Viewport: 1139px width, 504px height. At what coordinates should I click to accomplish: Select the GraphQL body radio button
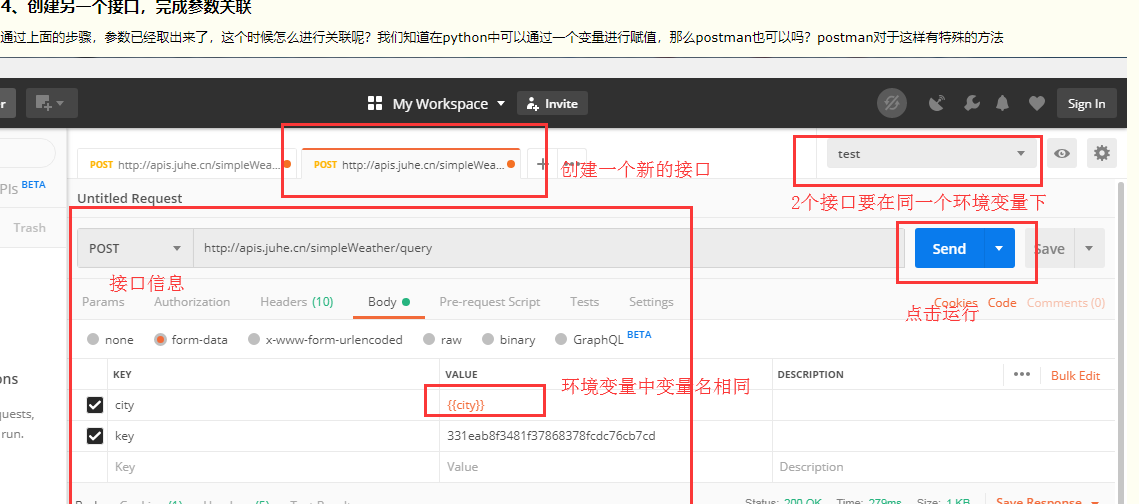561,339
